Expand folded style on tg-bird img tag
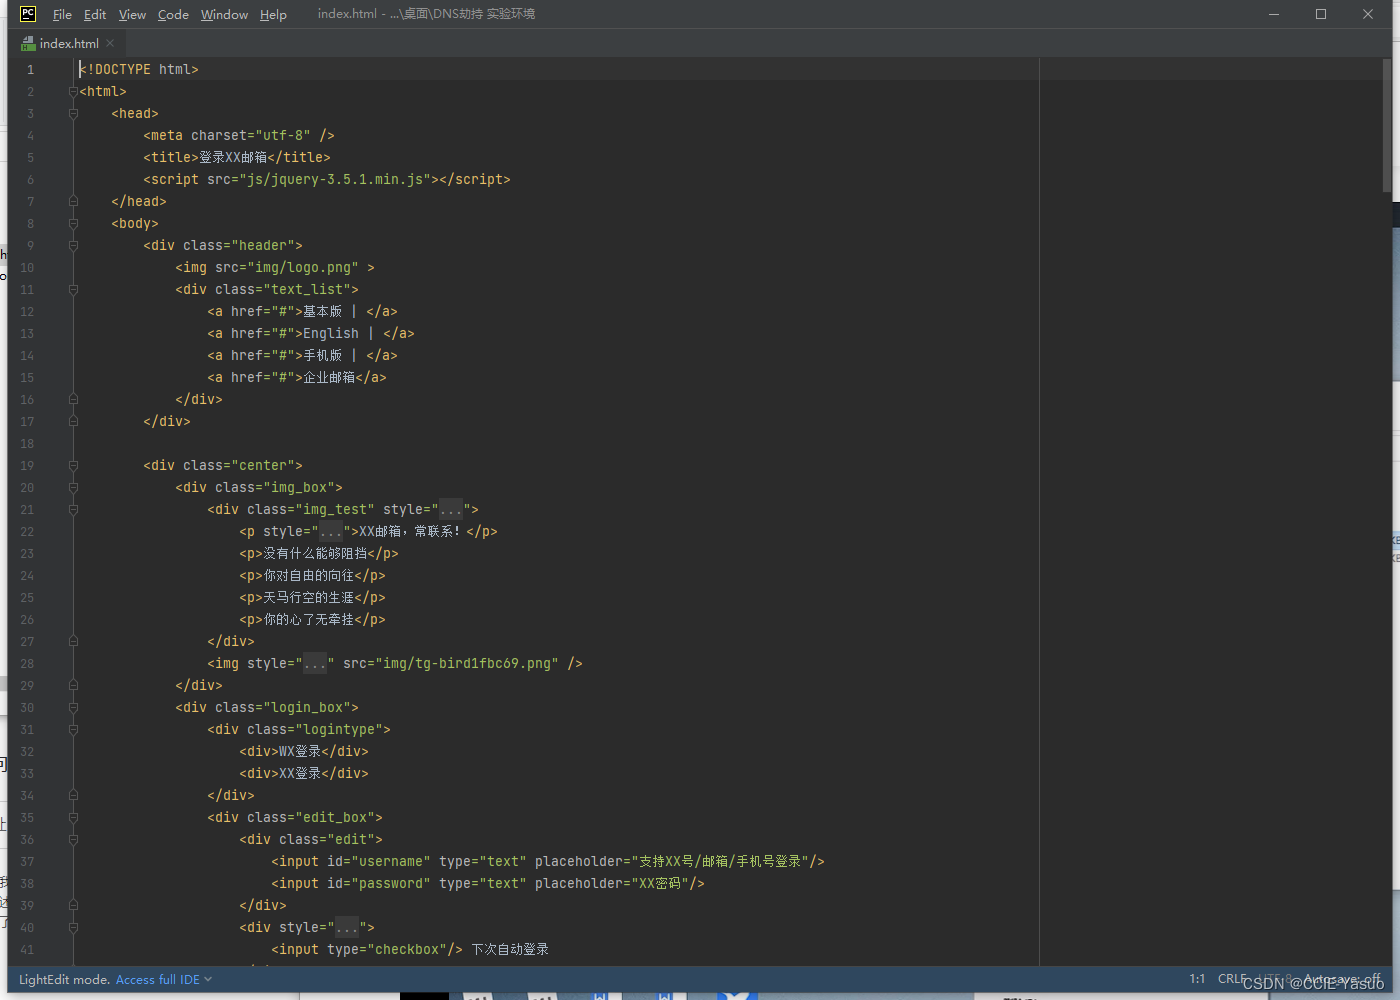The width and height of the screenshot is (1400, 1000). [315, 664]
